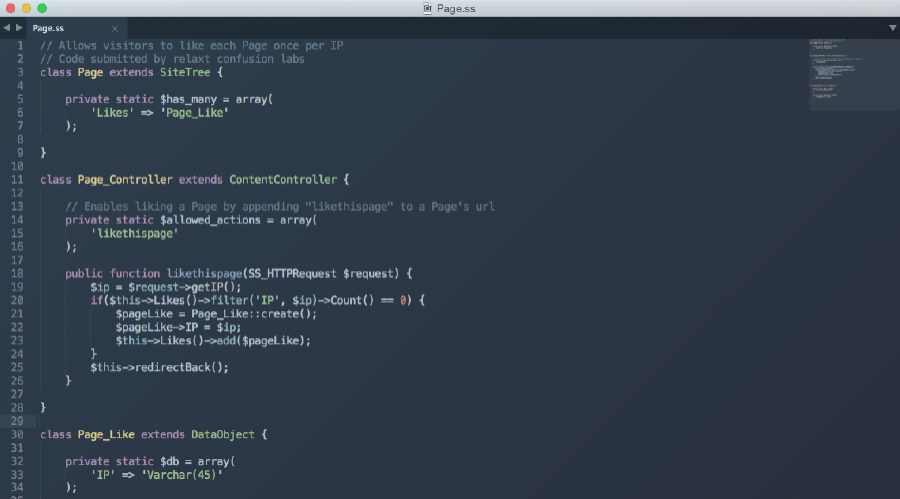Close the Page.ss tab
Image resolution: width=900 pixels, height=499 pixels.
(x=115, y=29)
